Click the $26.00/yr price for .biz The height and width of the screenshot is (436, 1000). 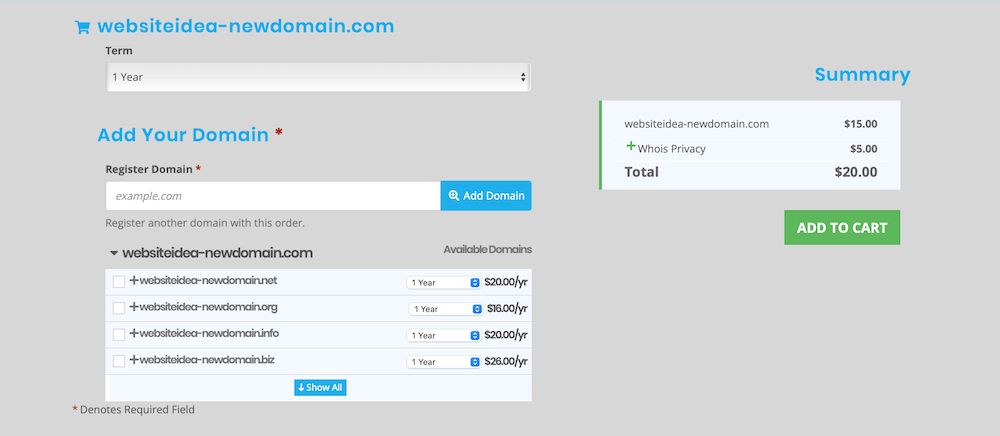coord(506,362)
